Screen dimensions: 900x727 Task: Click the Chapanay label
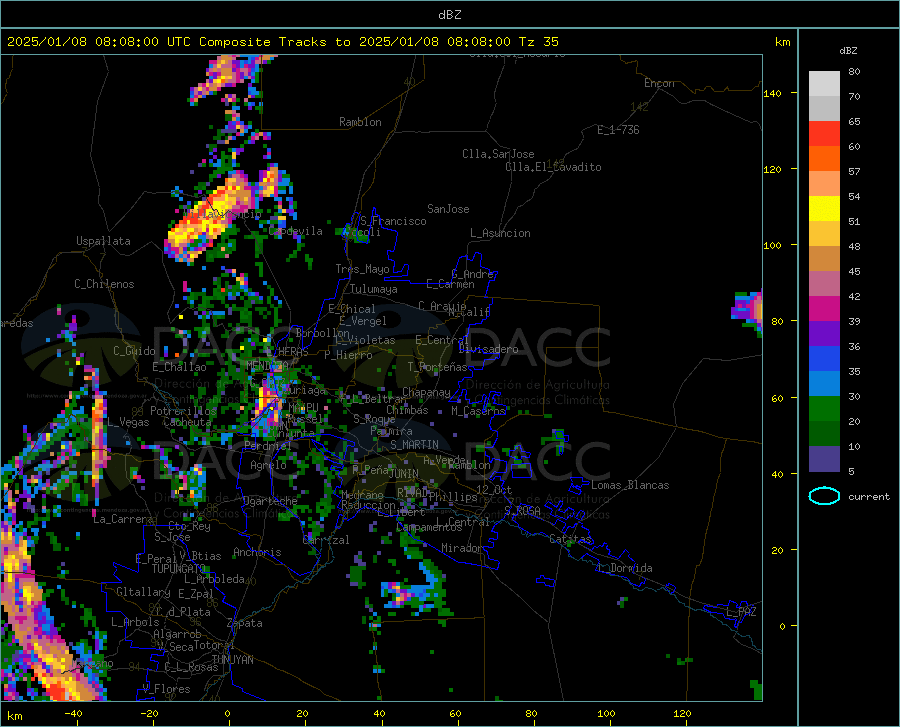click(426, 392)
